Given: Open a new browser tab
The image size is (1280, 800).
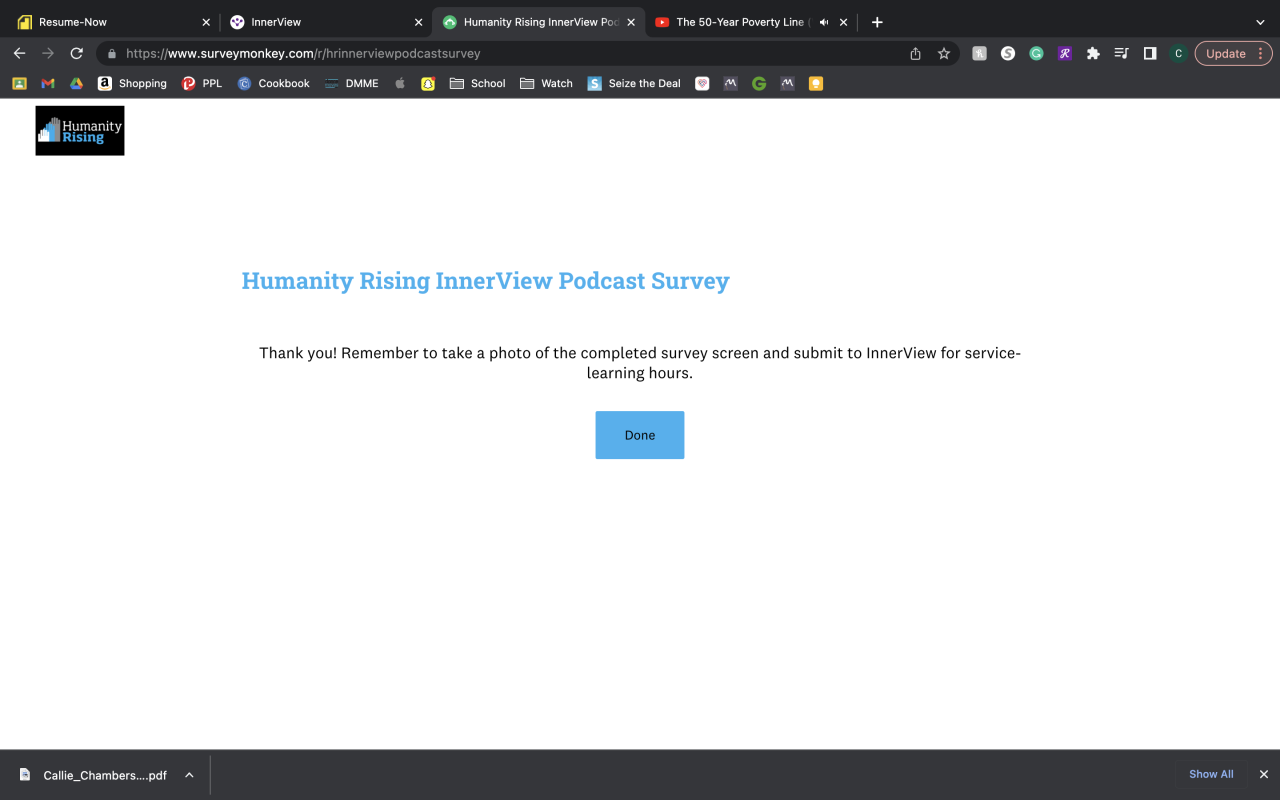Looking at the screenshot, I should (x=877, y=22).
